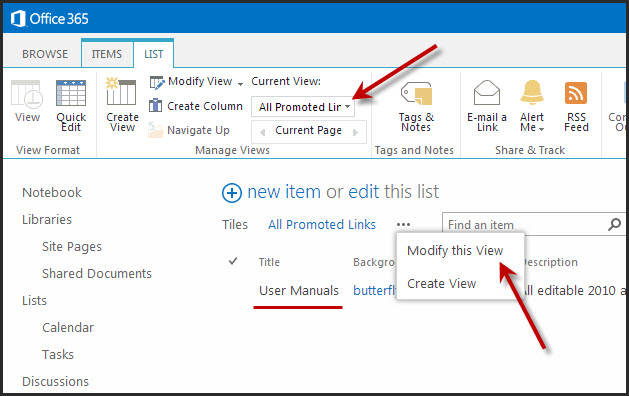The image size is (629, 396).
Task: Go to previous page arrow in Current Page
Action: coord(262,132)
